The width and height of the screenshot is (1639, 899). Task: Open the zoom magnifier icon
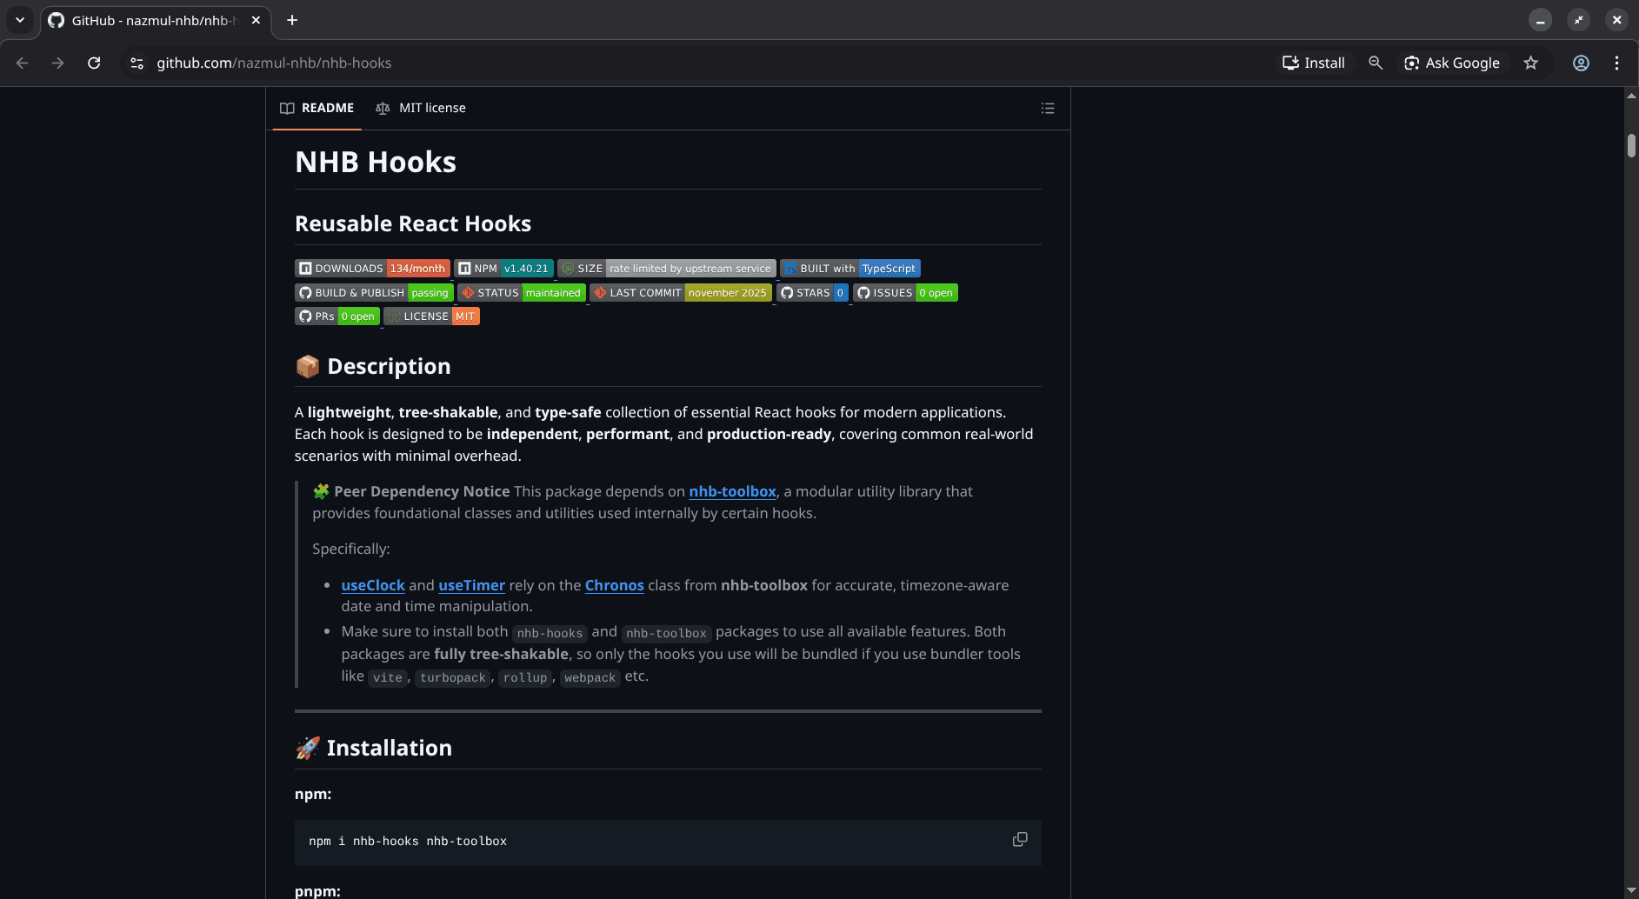click(1375, 63)
